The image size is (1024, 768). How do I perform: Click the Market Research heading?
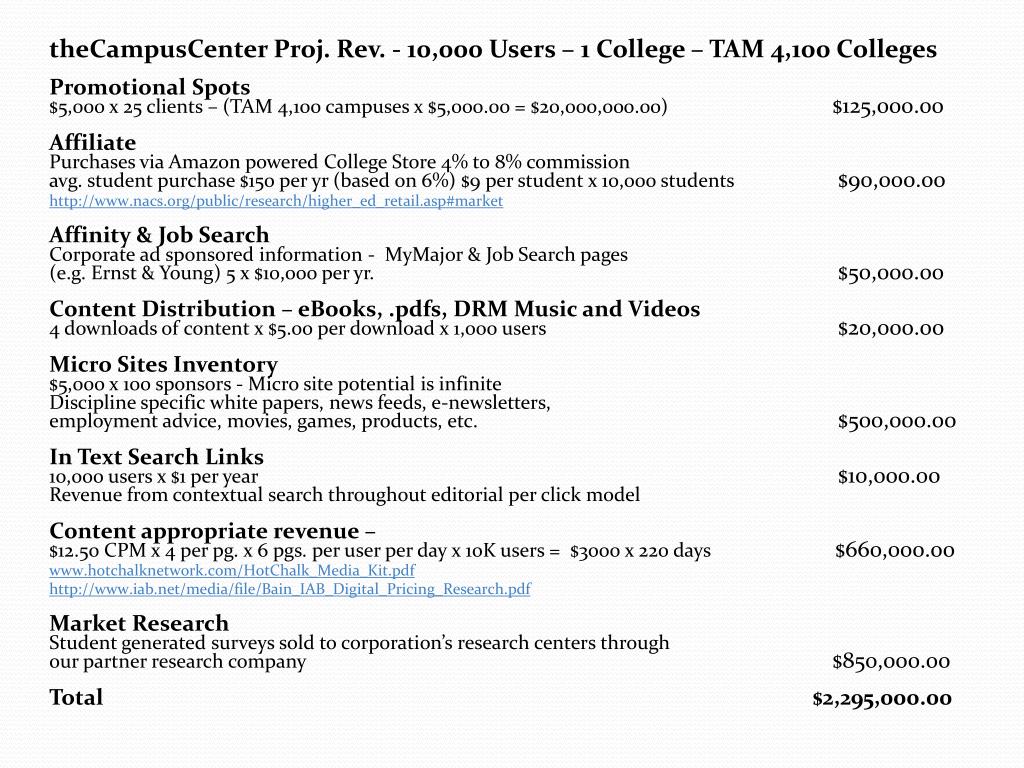tap(139, 623)
